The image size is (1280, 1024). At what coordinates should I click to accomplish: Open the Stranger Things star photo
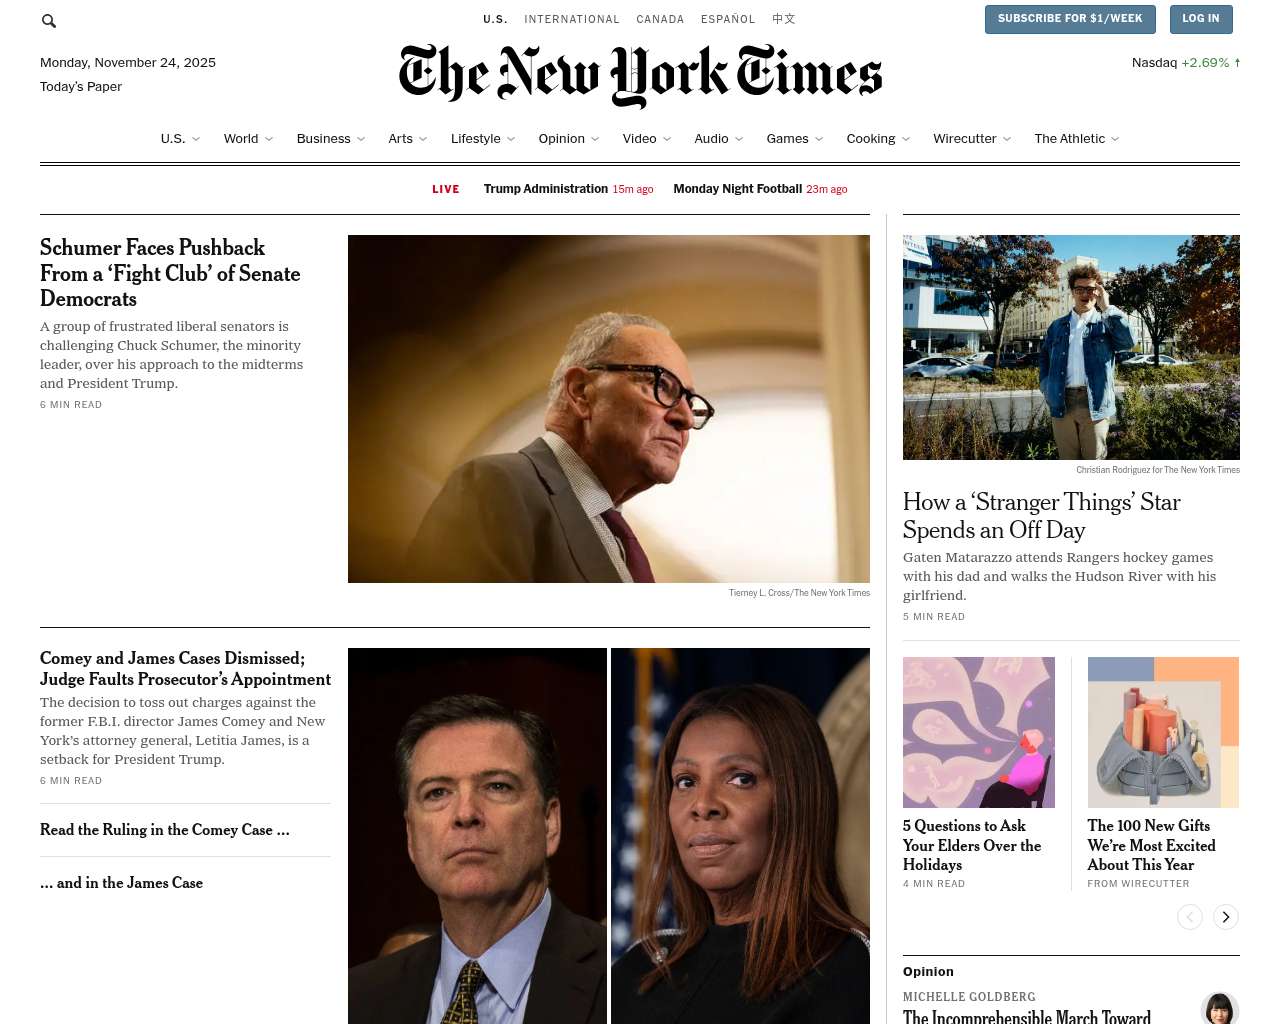coord(1071,347)
